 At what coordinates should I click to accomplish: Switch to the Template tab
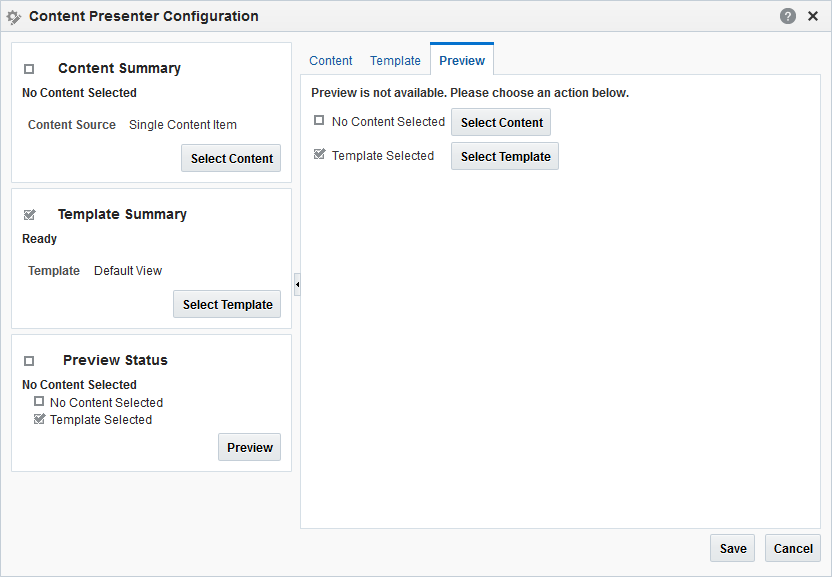pos(395,61)
